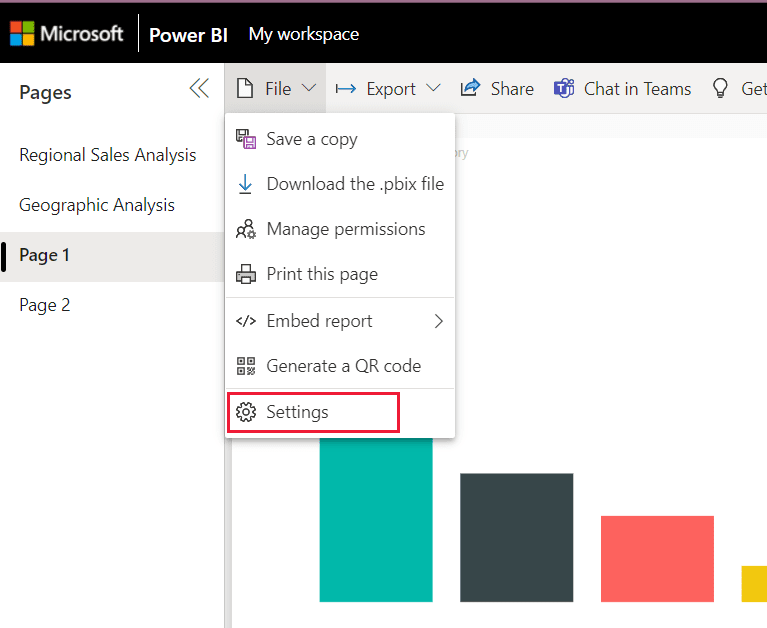Viewport: 767px width, 628px height.
Task: Click the File label in toolbar
Action: tap(278, 89)
